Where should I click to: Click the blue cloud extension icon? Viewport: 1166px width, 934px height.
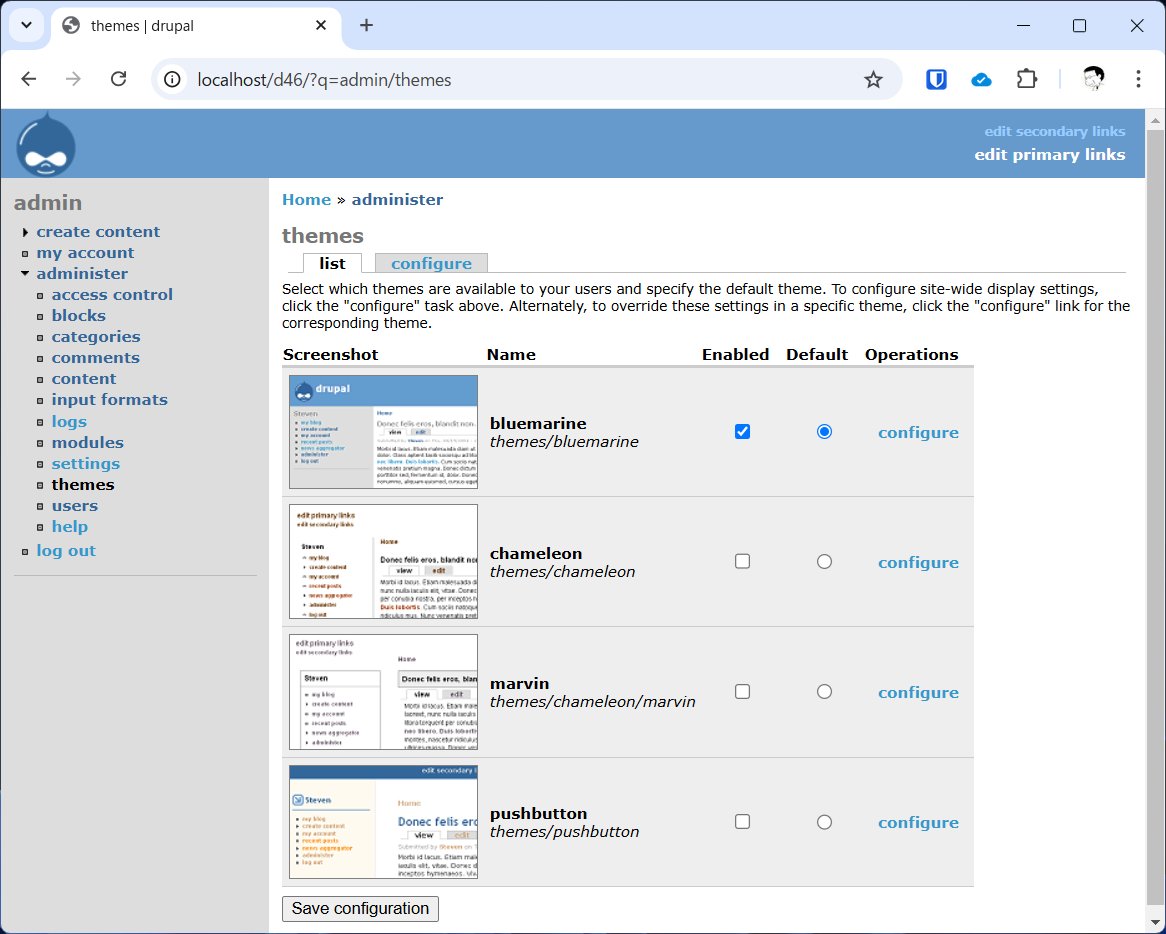tap(982, 80)
